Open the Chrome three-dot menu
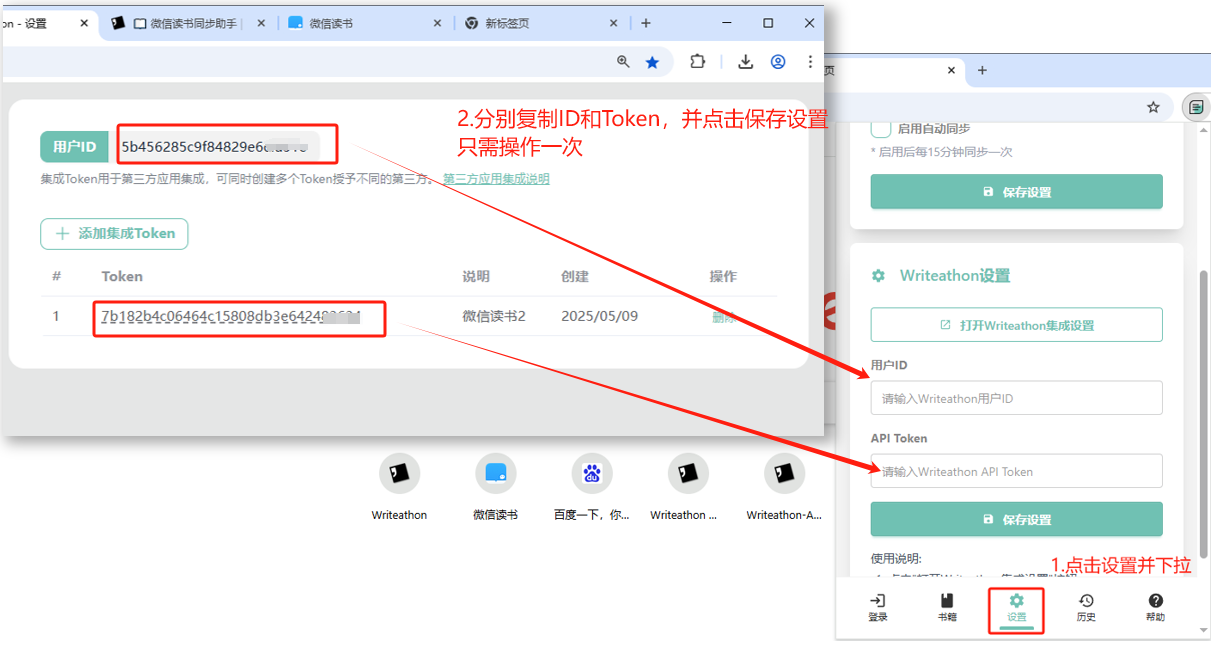 810,62
